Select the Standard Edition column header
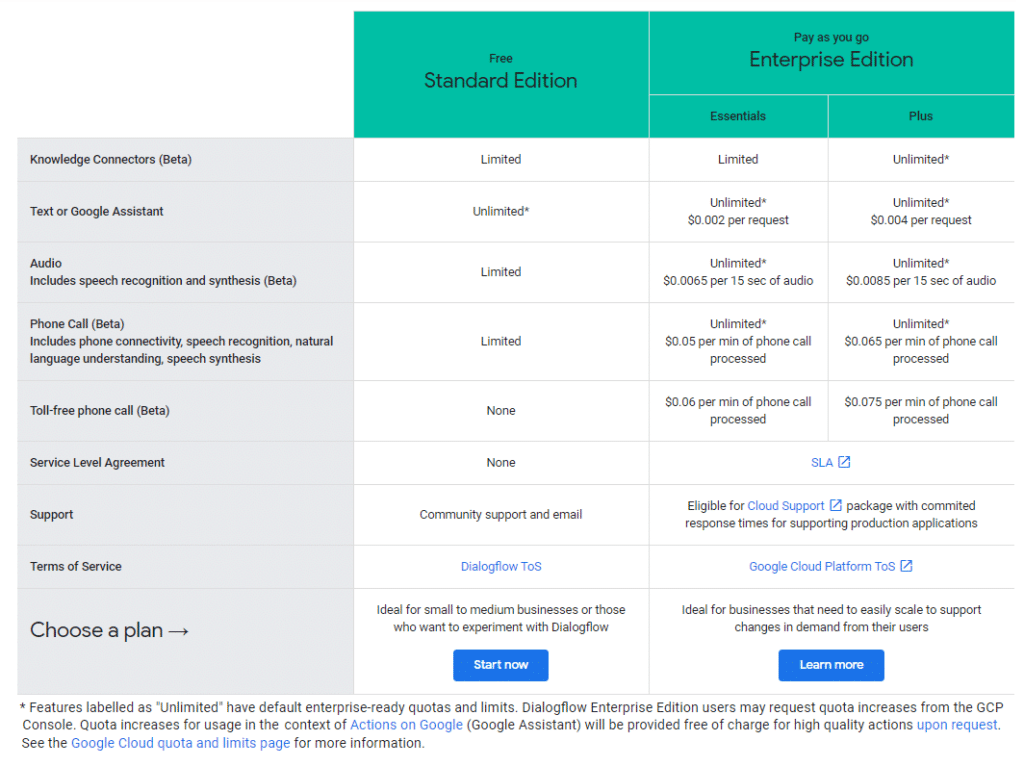This screenshot has height=766, width=1024. pyautogui.click(x=501, y=81)
